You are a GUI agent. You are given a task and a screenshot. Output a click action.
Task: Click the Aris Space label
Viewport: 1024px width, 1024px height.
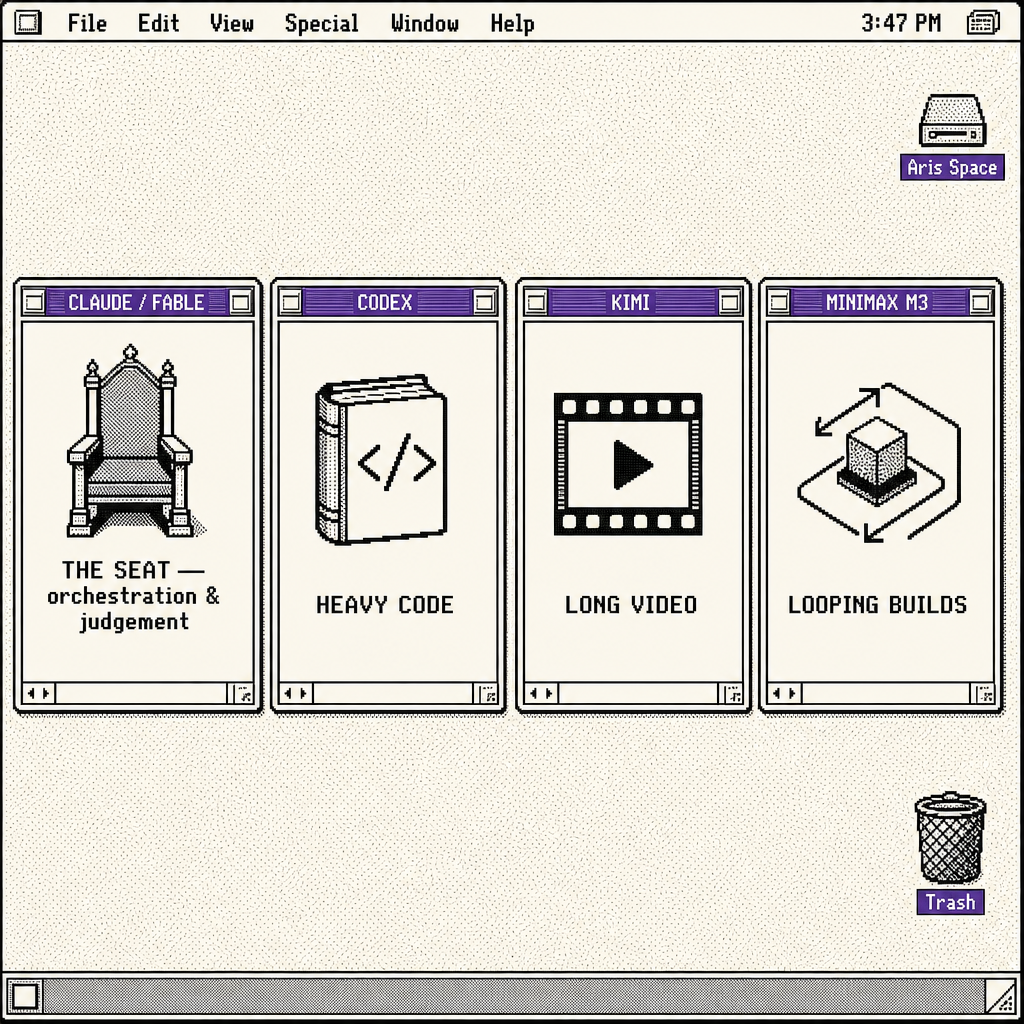[952, 167]
